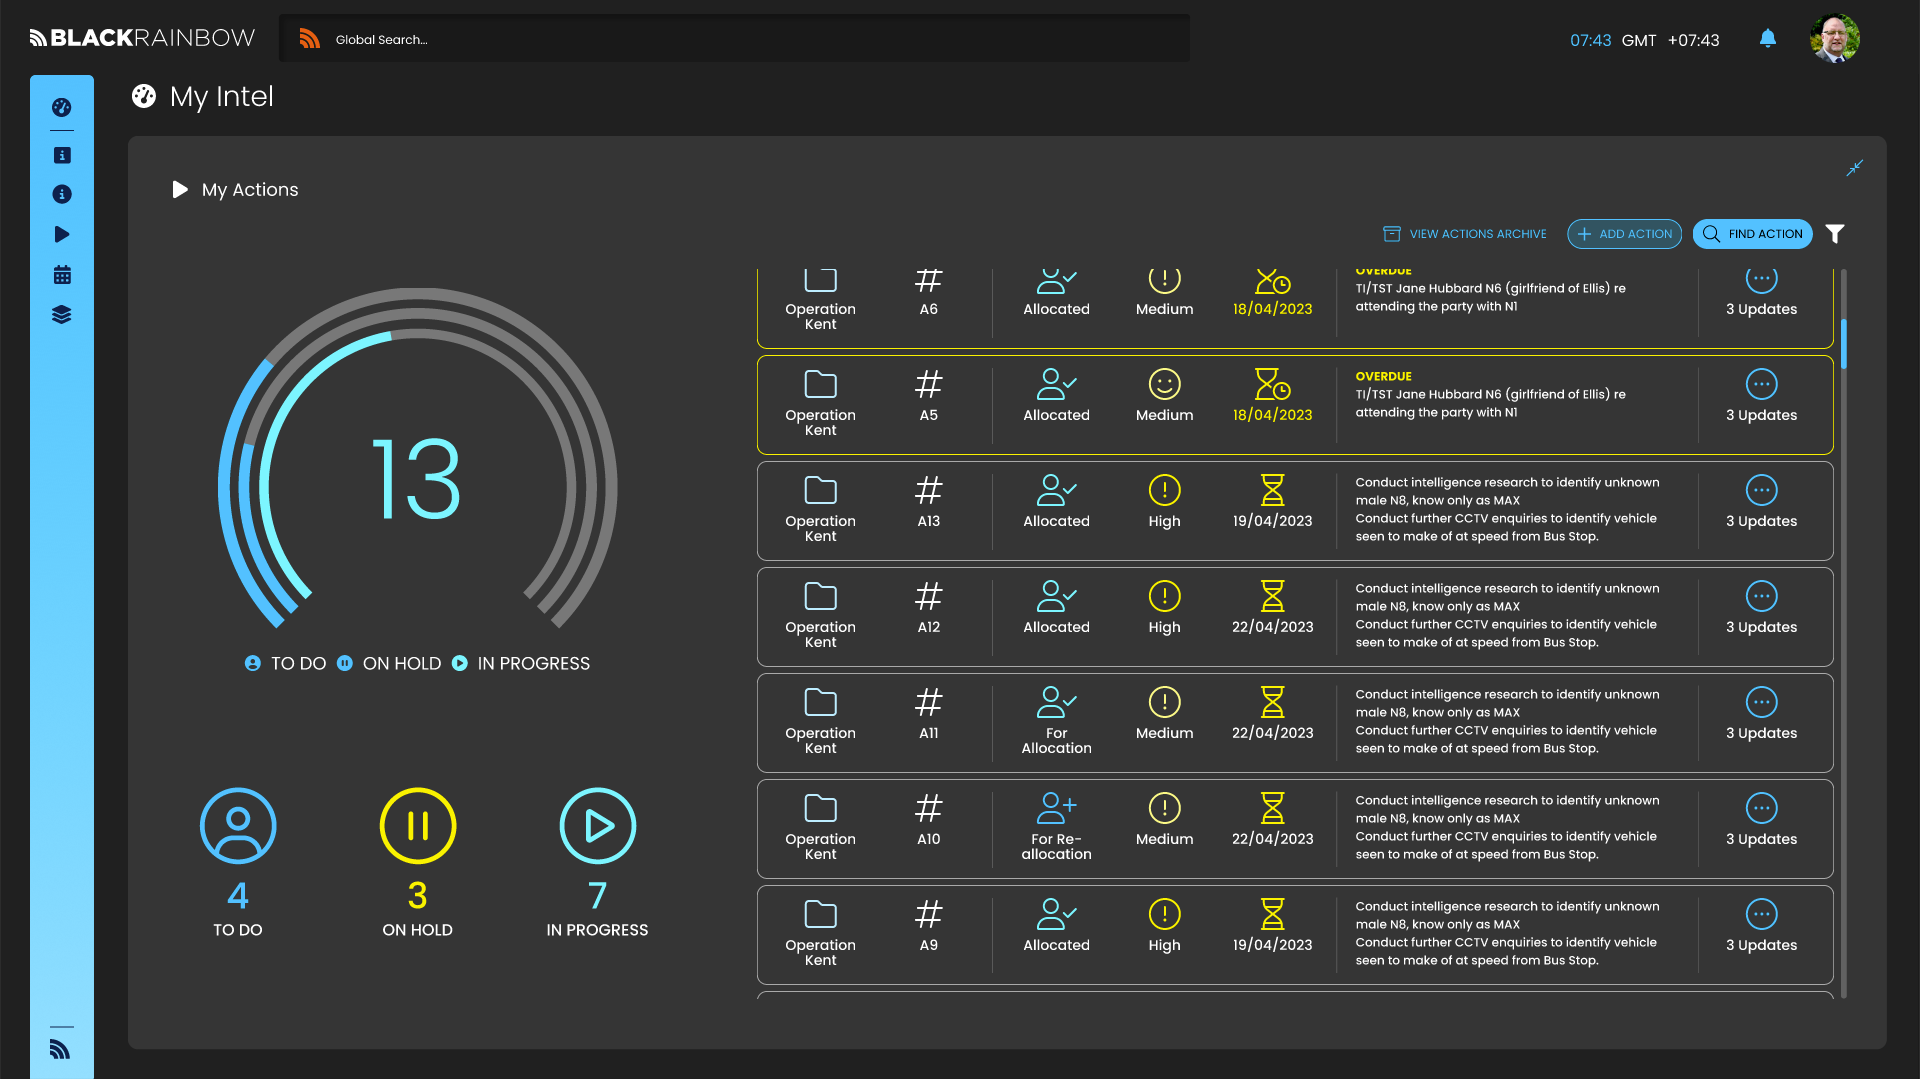The image size is (1920, 1079).
Task: Click the folder icon on action A13
Action: click(x=820, y=490)
